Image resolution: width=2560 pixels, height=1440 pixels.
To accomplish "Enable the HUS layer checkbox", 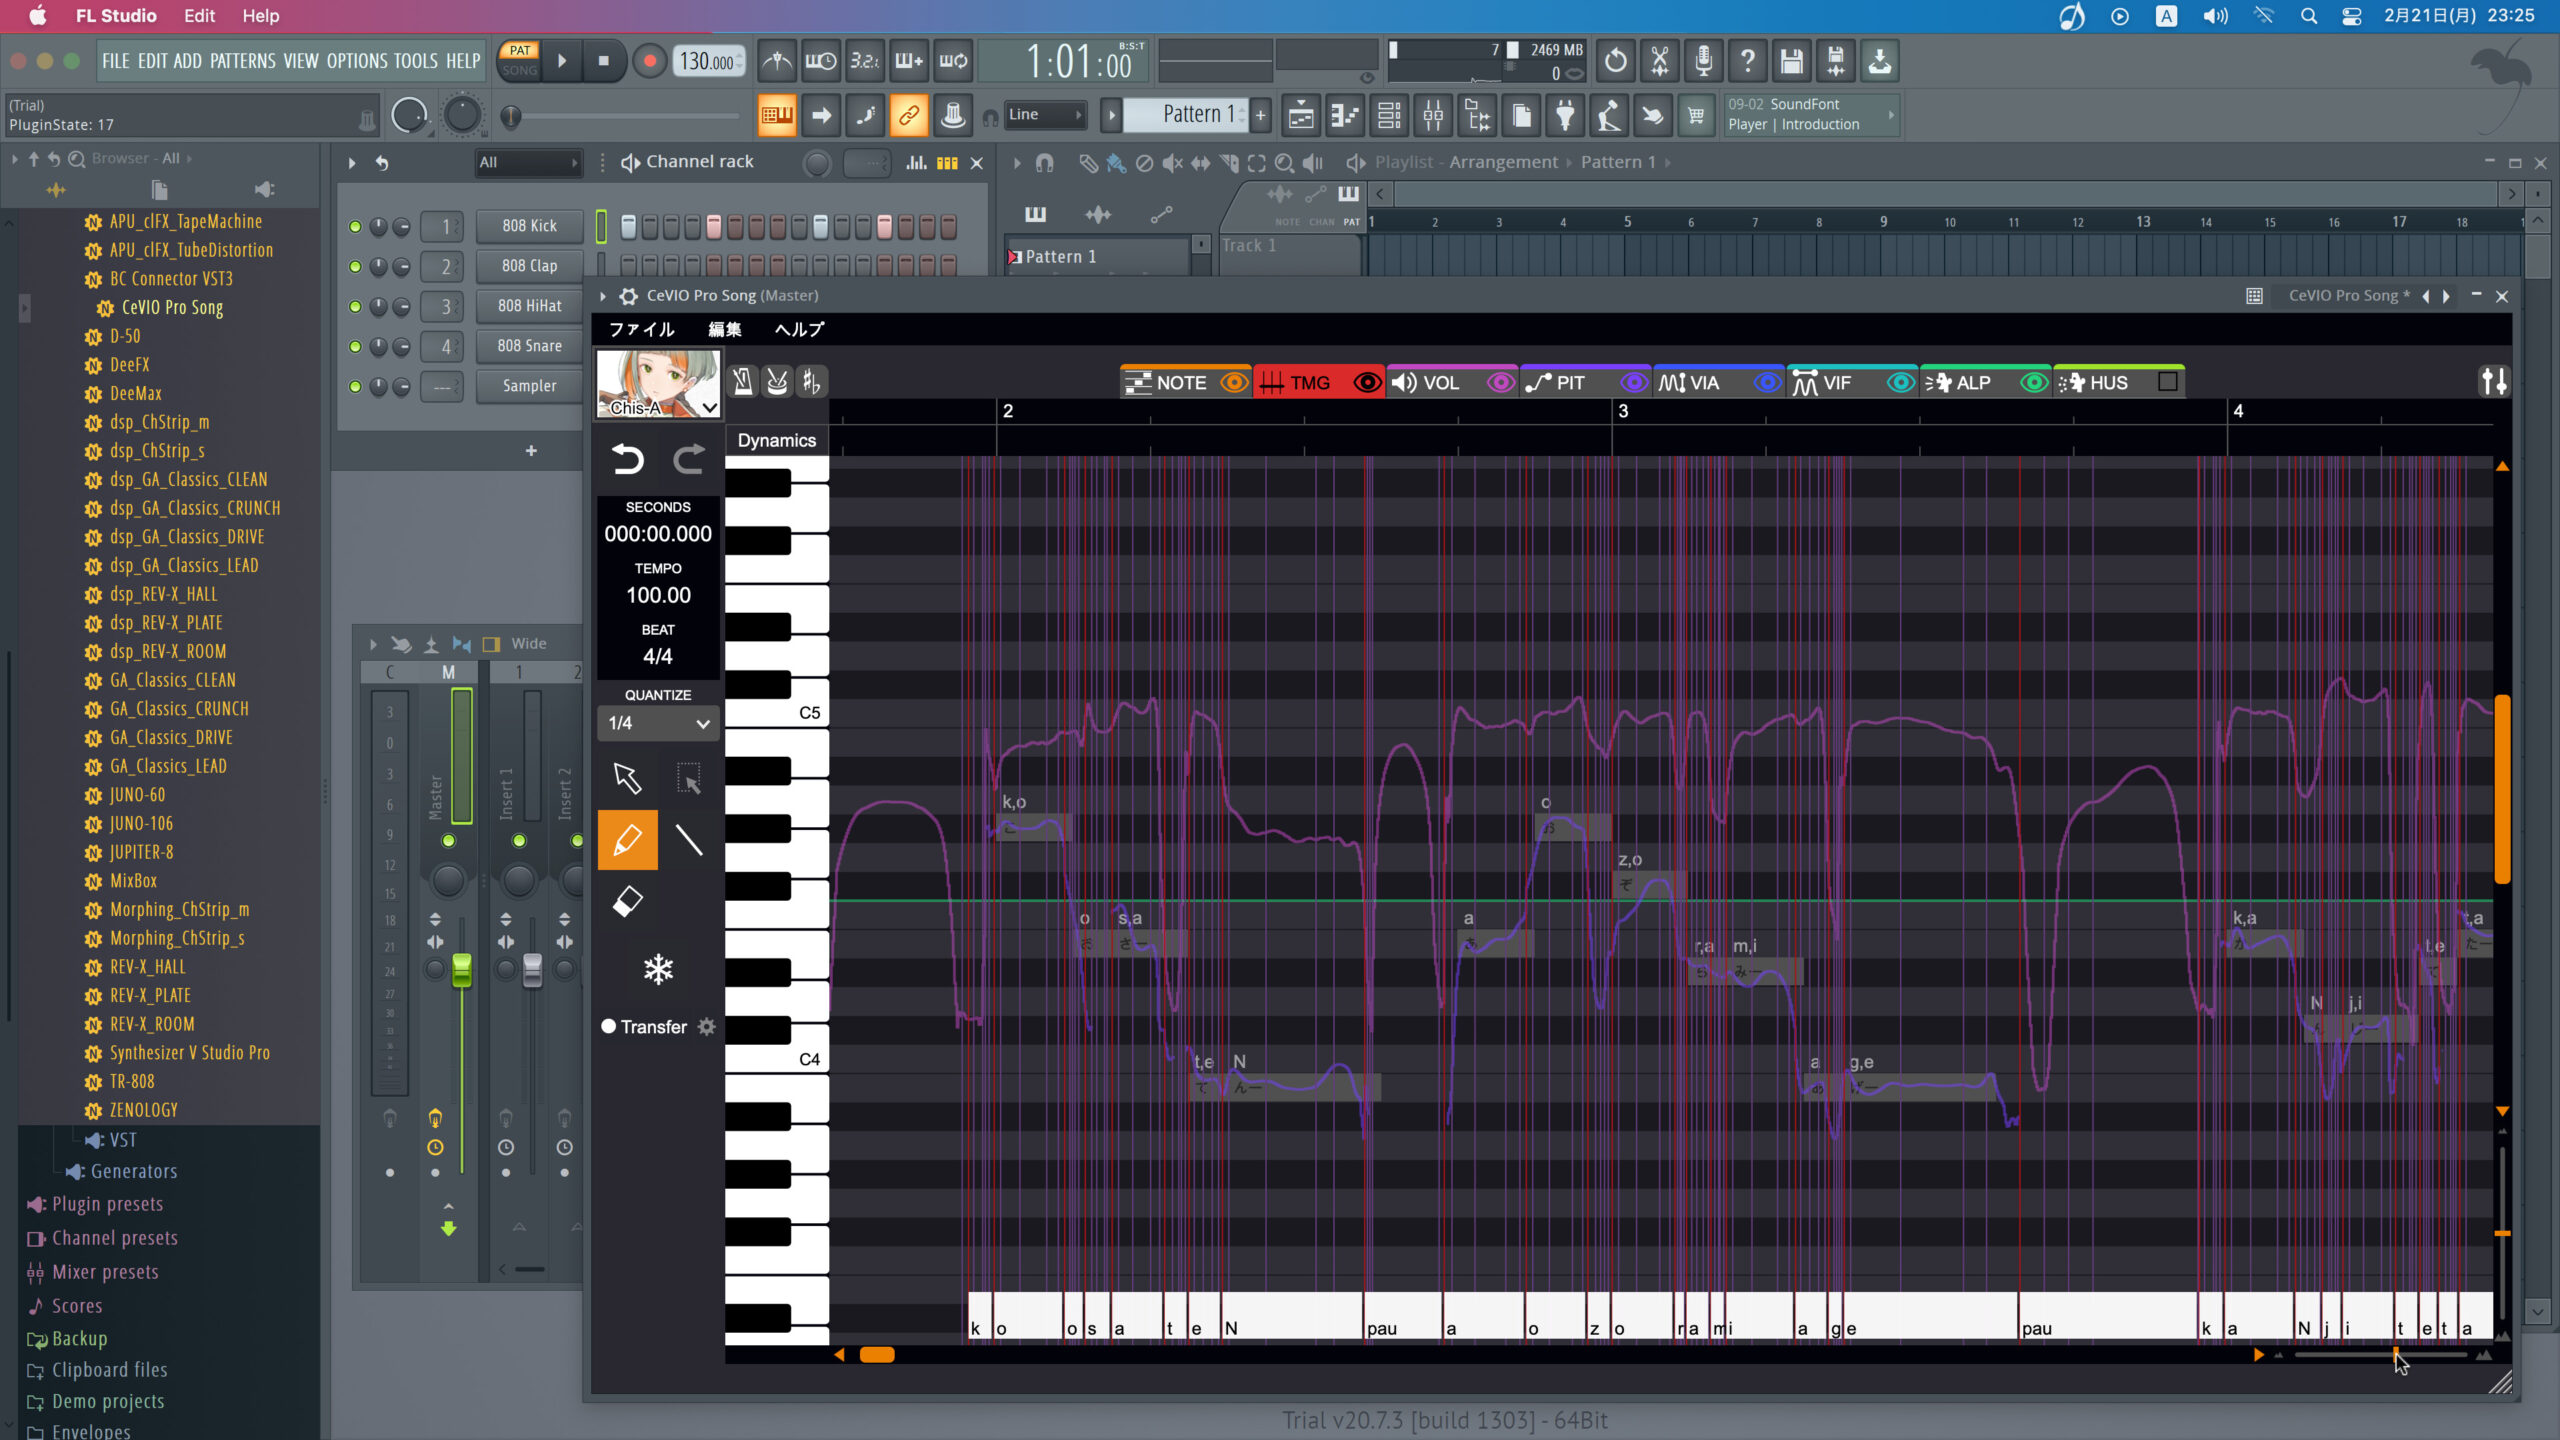I will (2168, 382).
